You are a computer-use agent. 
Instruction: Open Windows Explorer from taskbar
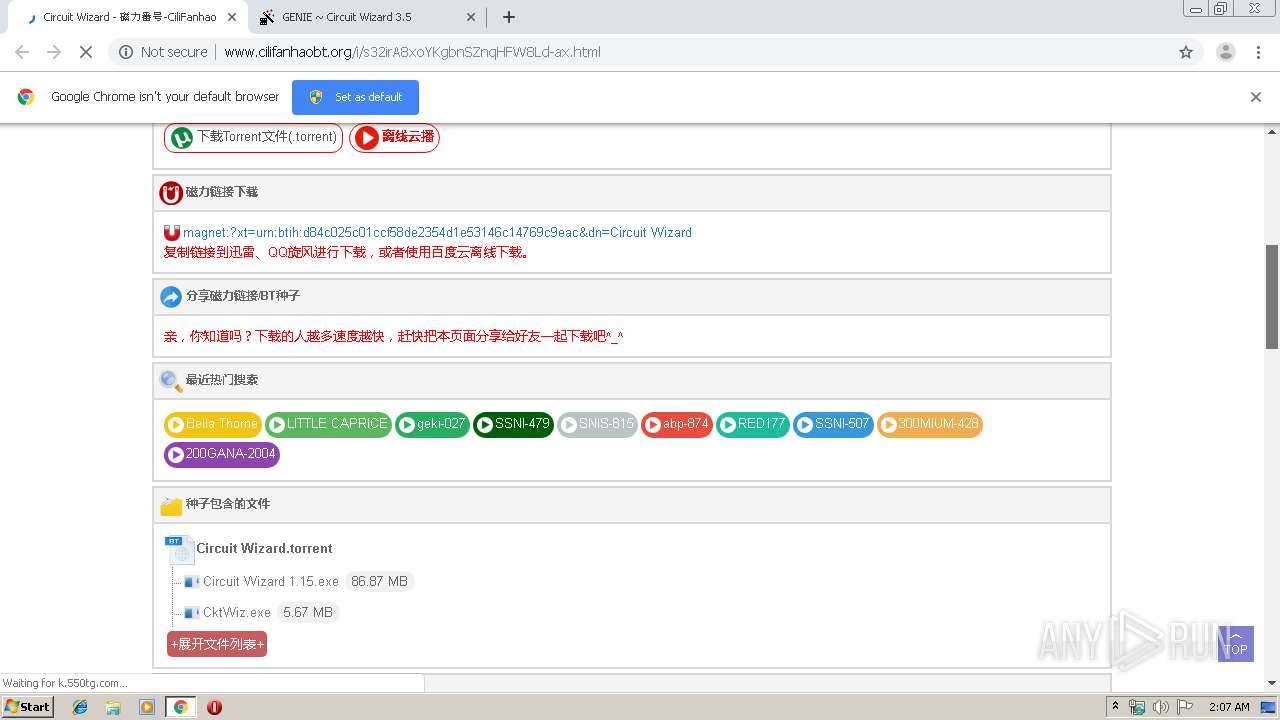(113, 707)
